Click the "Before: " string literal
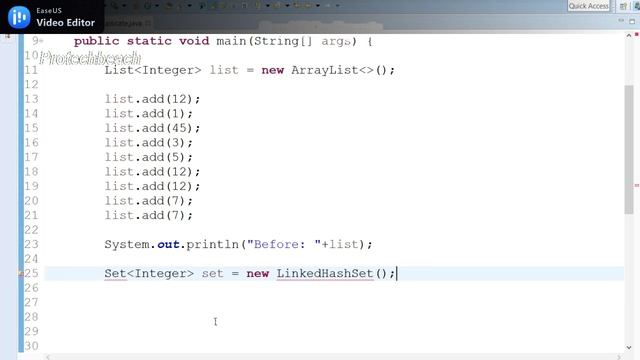Viewport: 640px width, 360px height. point(284,244)
